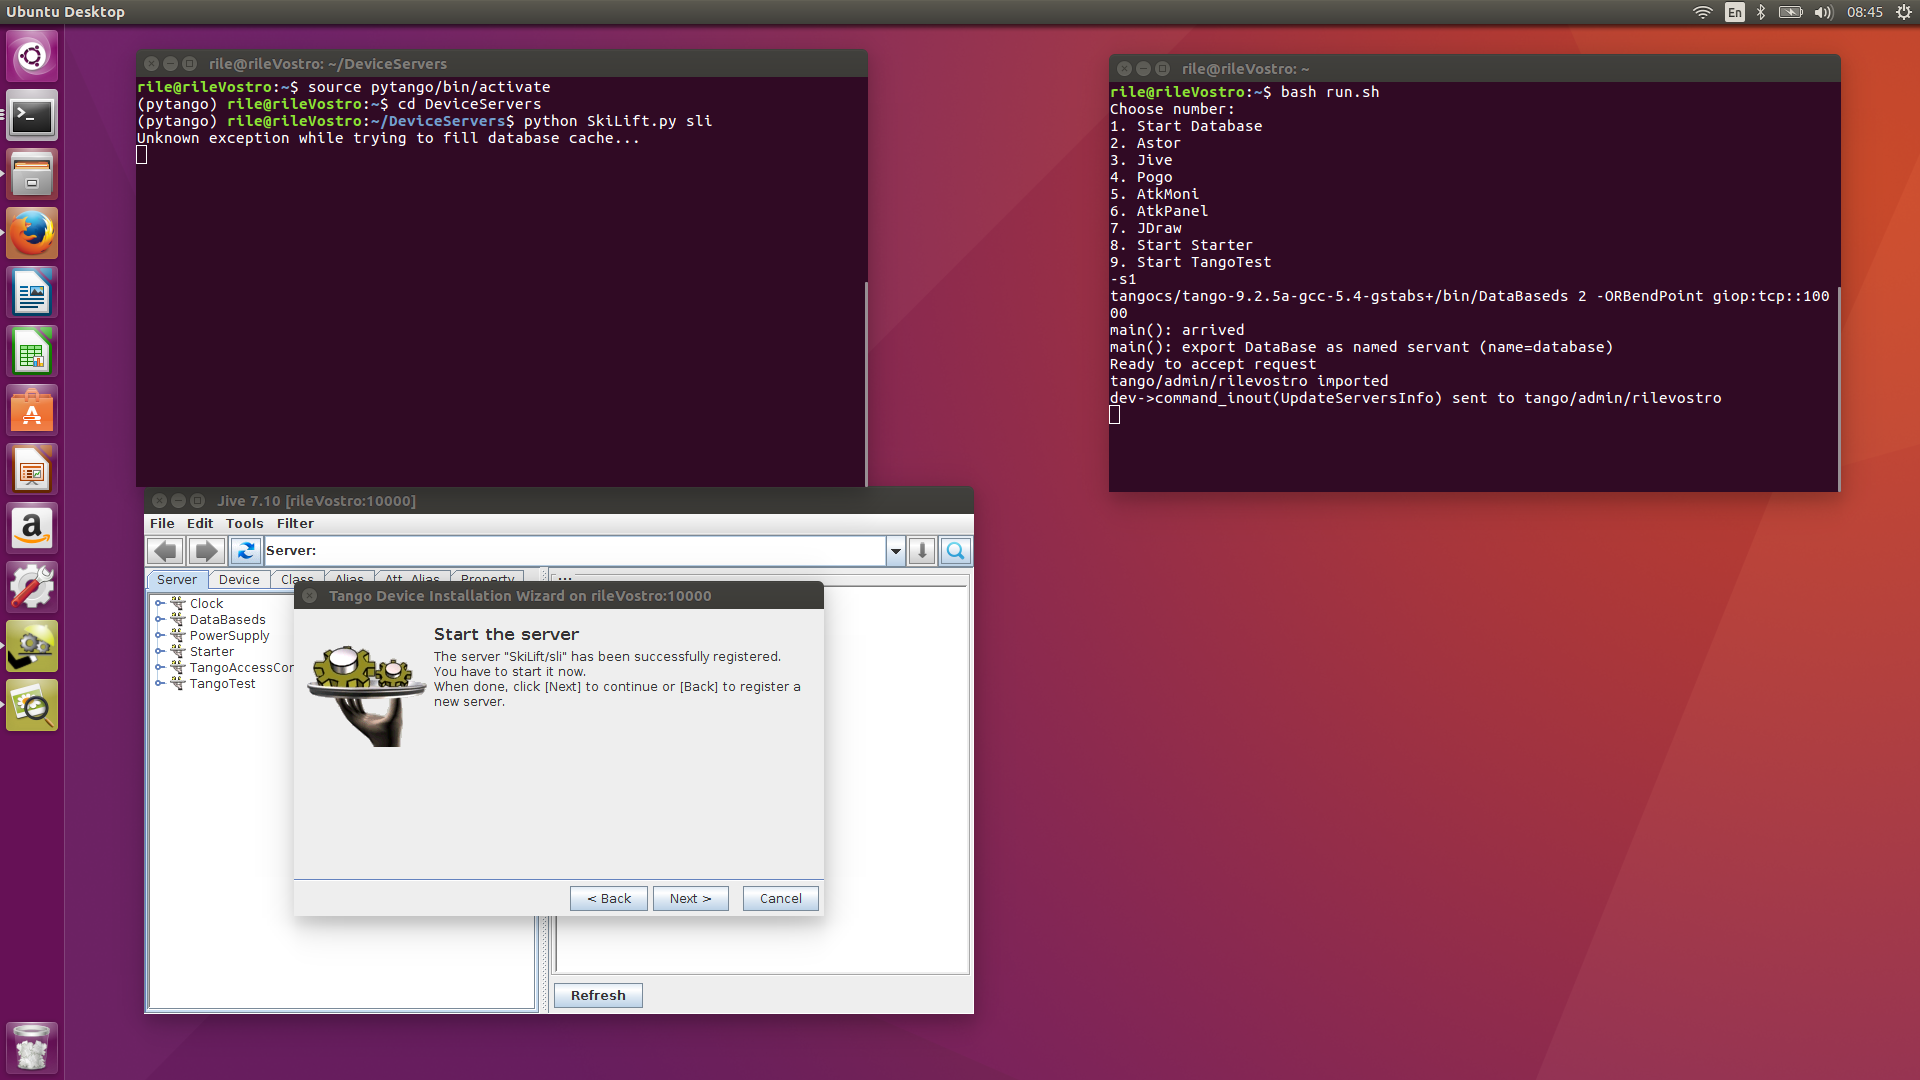
Task: Close the Tango Device Installation Wizard dialog
Action: tap(310, 596)
